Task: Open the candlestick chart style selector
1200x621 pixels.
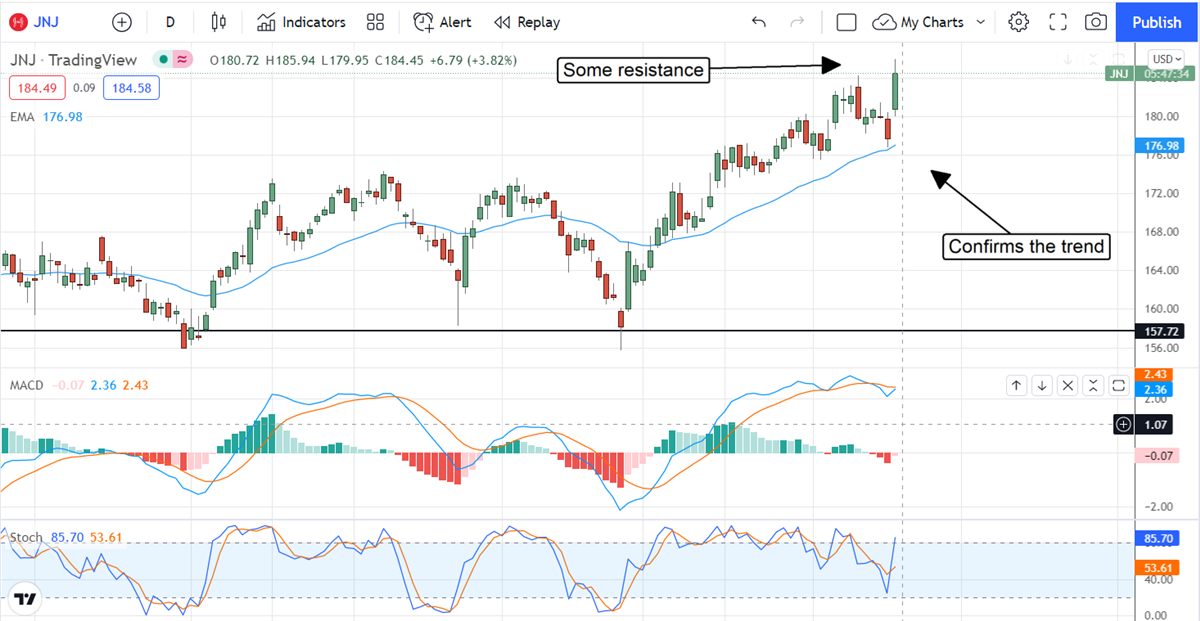Action: pyautogui.click(x=219, y=22)
